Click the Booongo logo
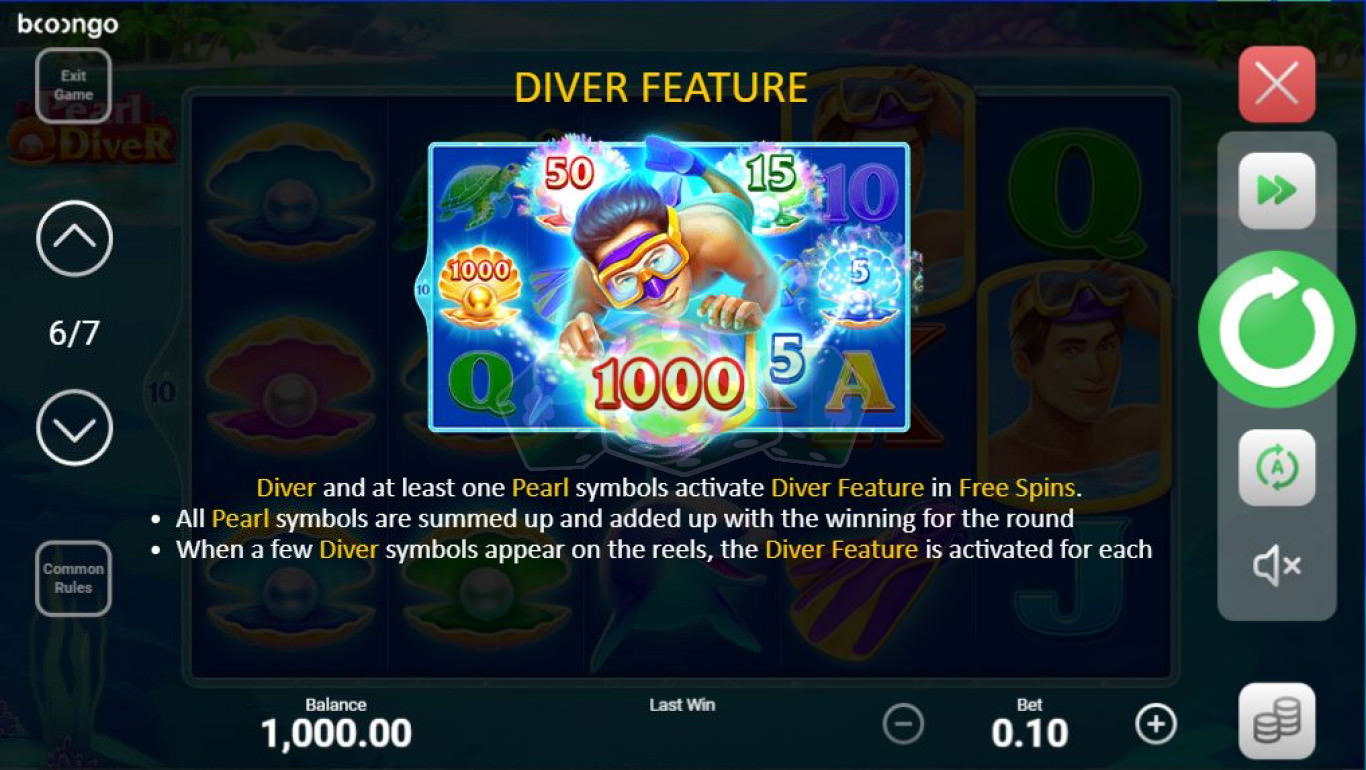The image size is (1366, 770). [68, 25]
